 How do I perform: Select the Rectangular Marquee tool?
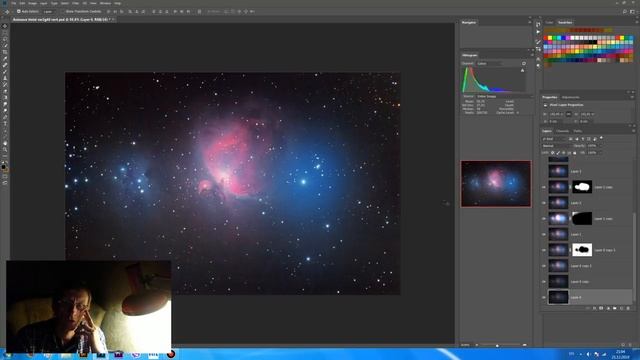click(x=5, y=33)
